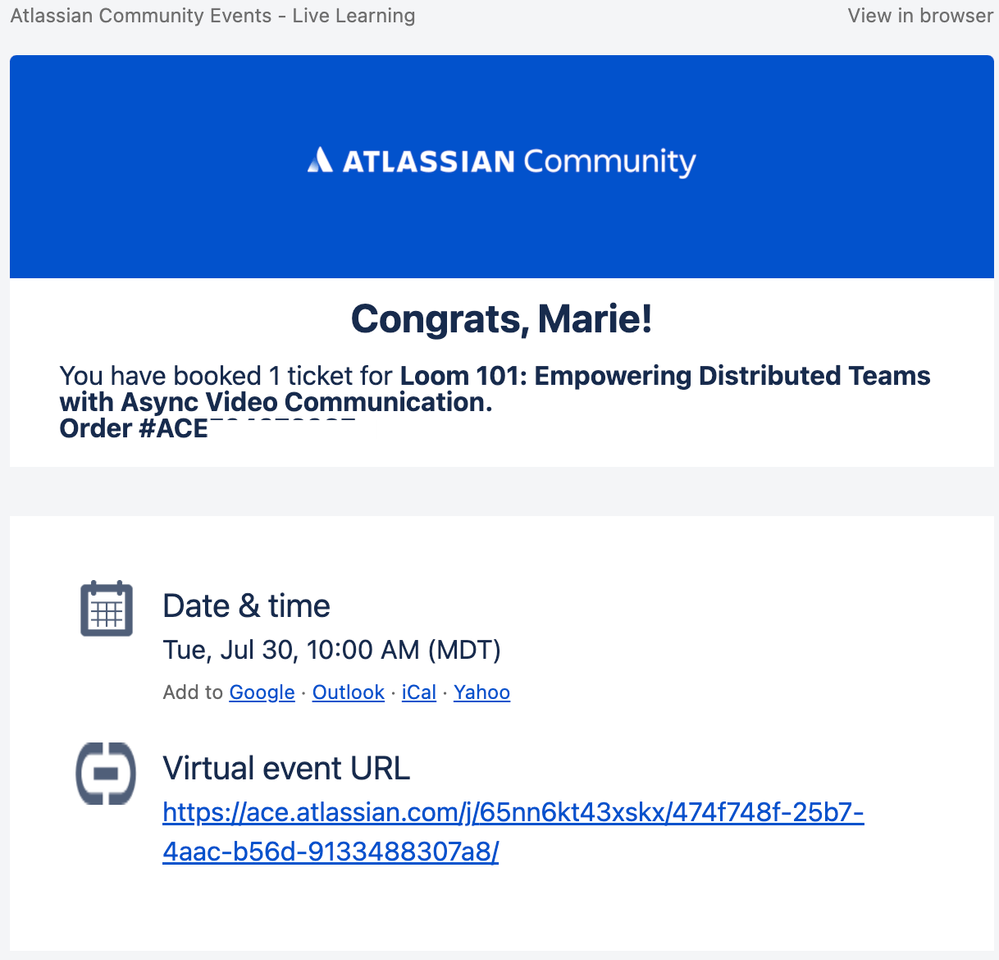Viewport: 999px width, 960px height.
Task: Add the event to Outlook
Action: [x=348, y=692]
